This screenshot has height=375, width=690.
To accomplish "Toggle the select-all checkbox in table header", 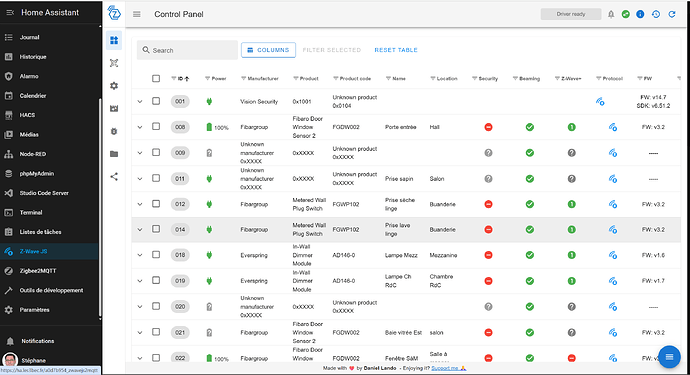I will 156,78.
